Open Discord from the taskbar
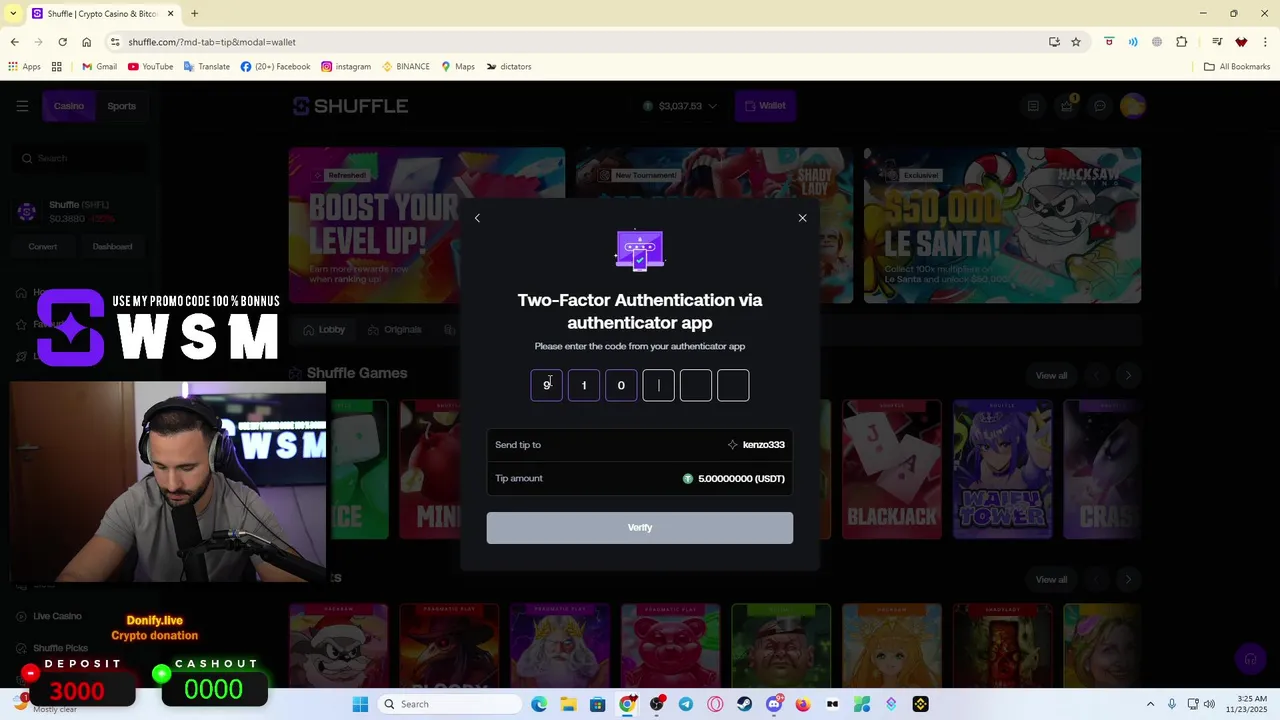This screenshot has width=1280, height=720. [774, 704]
